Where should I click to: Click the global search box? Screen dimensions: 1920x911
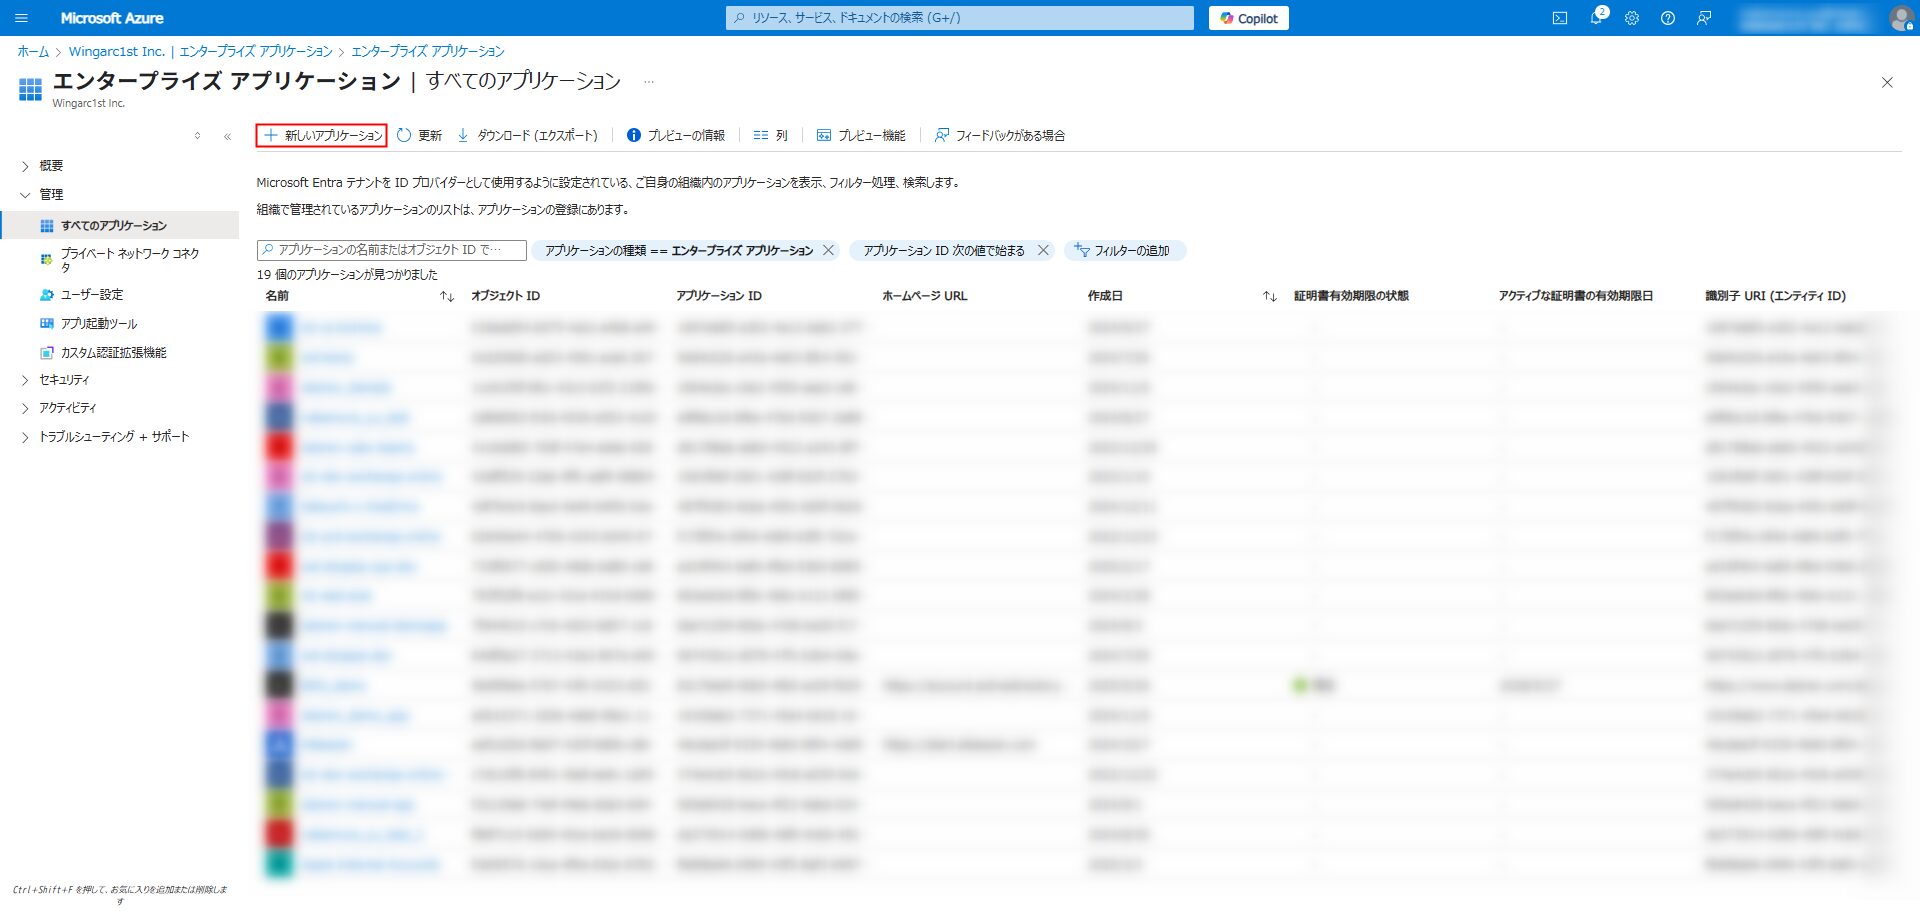(x=960, y=18)
